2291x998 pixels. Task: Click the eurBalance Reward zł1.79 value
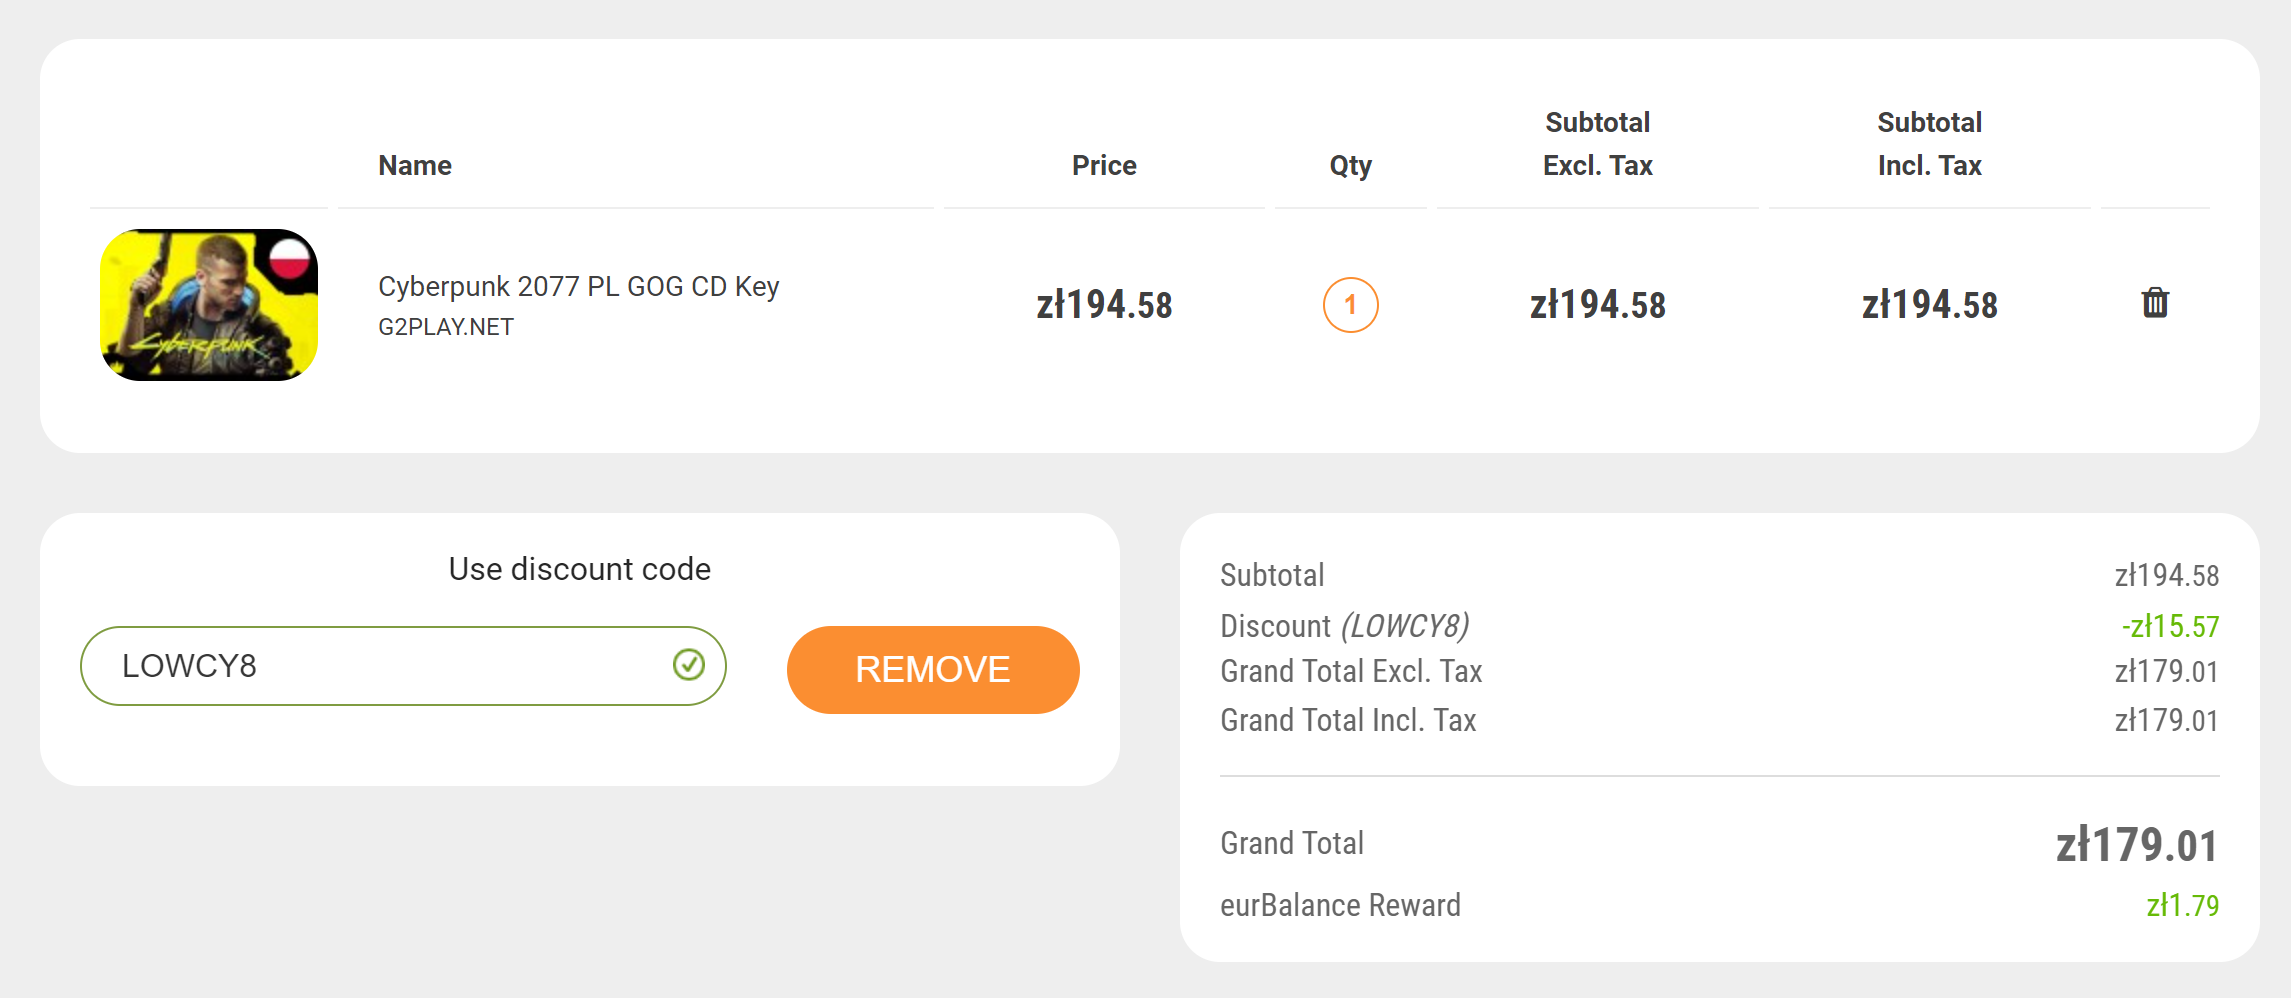click(2183, 905)
